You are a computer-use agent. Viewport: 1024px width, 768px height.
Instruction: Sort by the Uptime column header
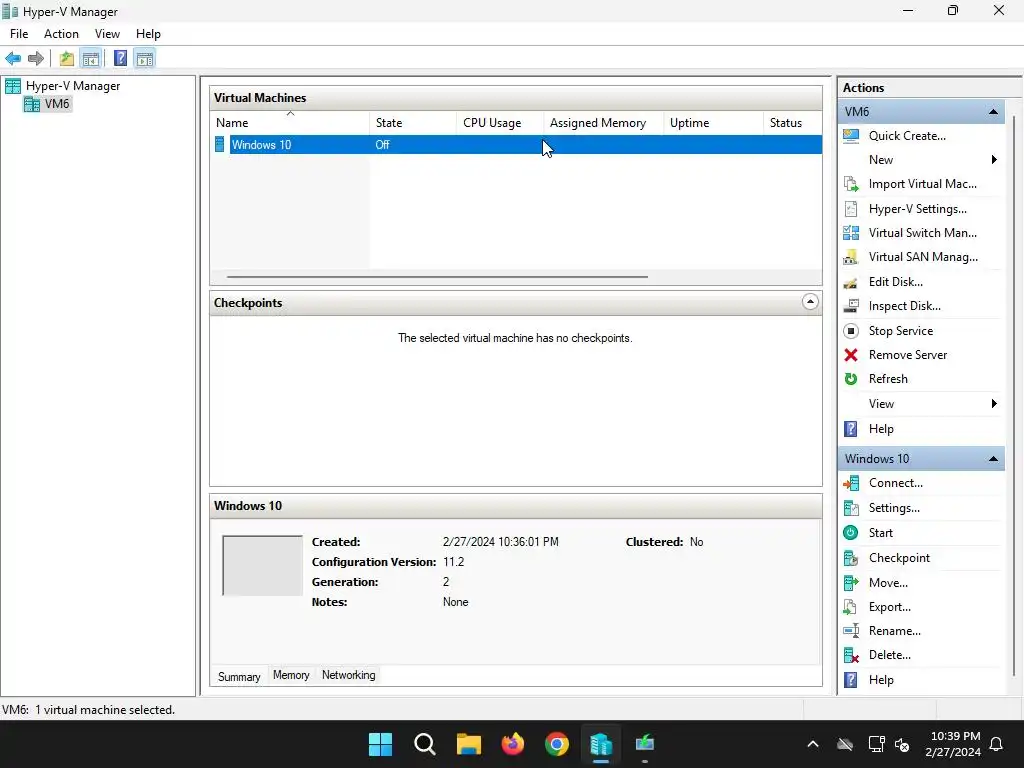713,123
